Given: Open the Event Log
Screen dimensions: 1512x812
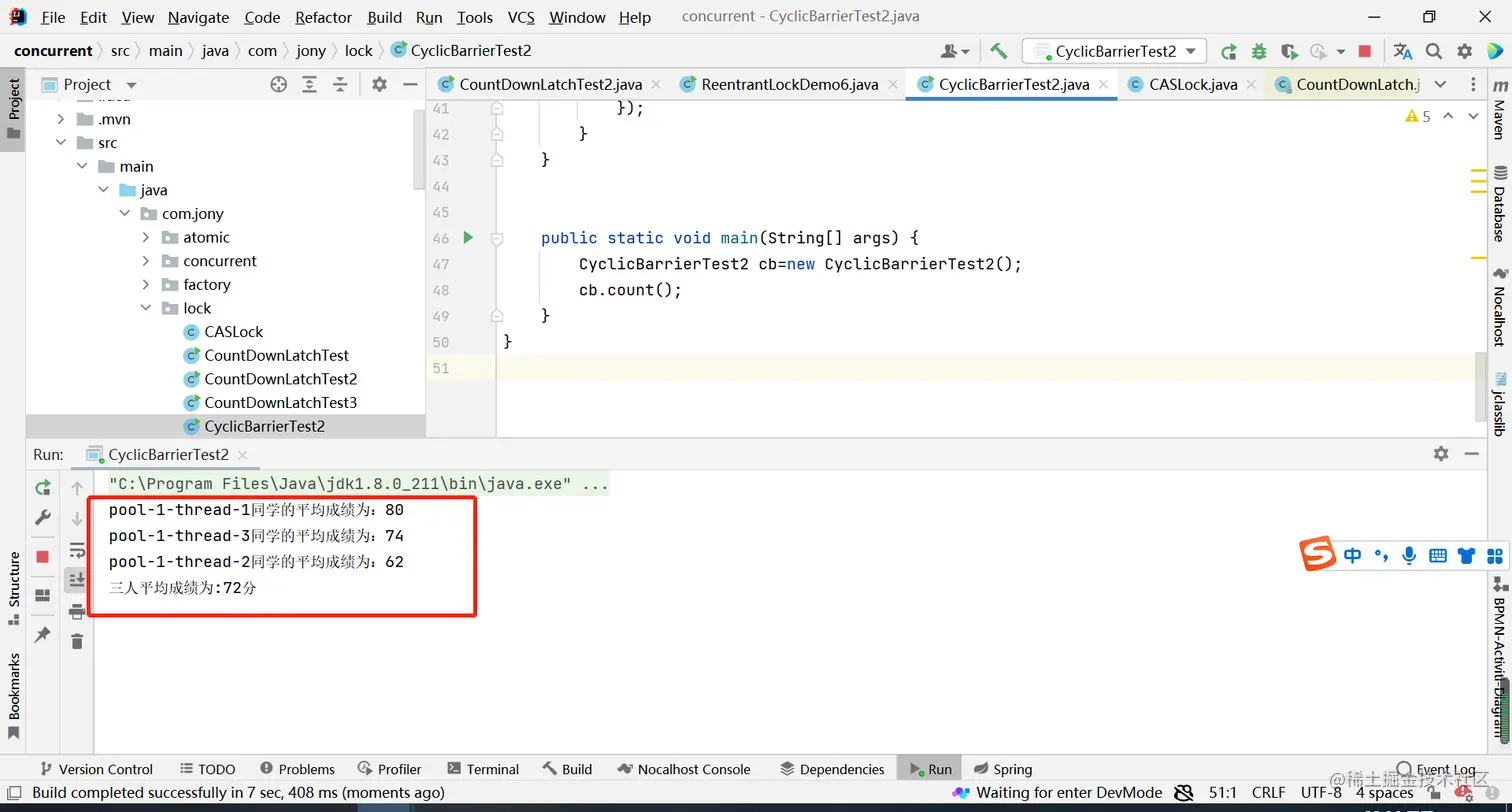Looking at the screenshot, I should 1435,769.
